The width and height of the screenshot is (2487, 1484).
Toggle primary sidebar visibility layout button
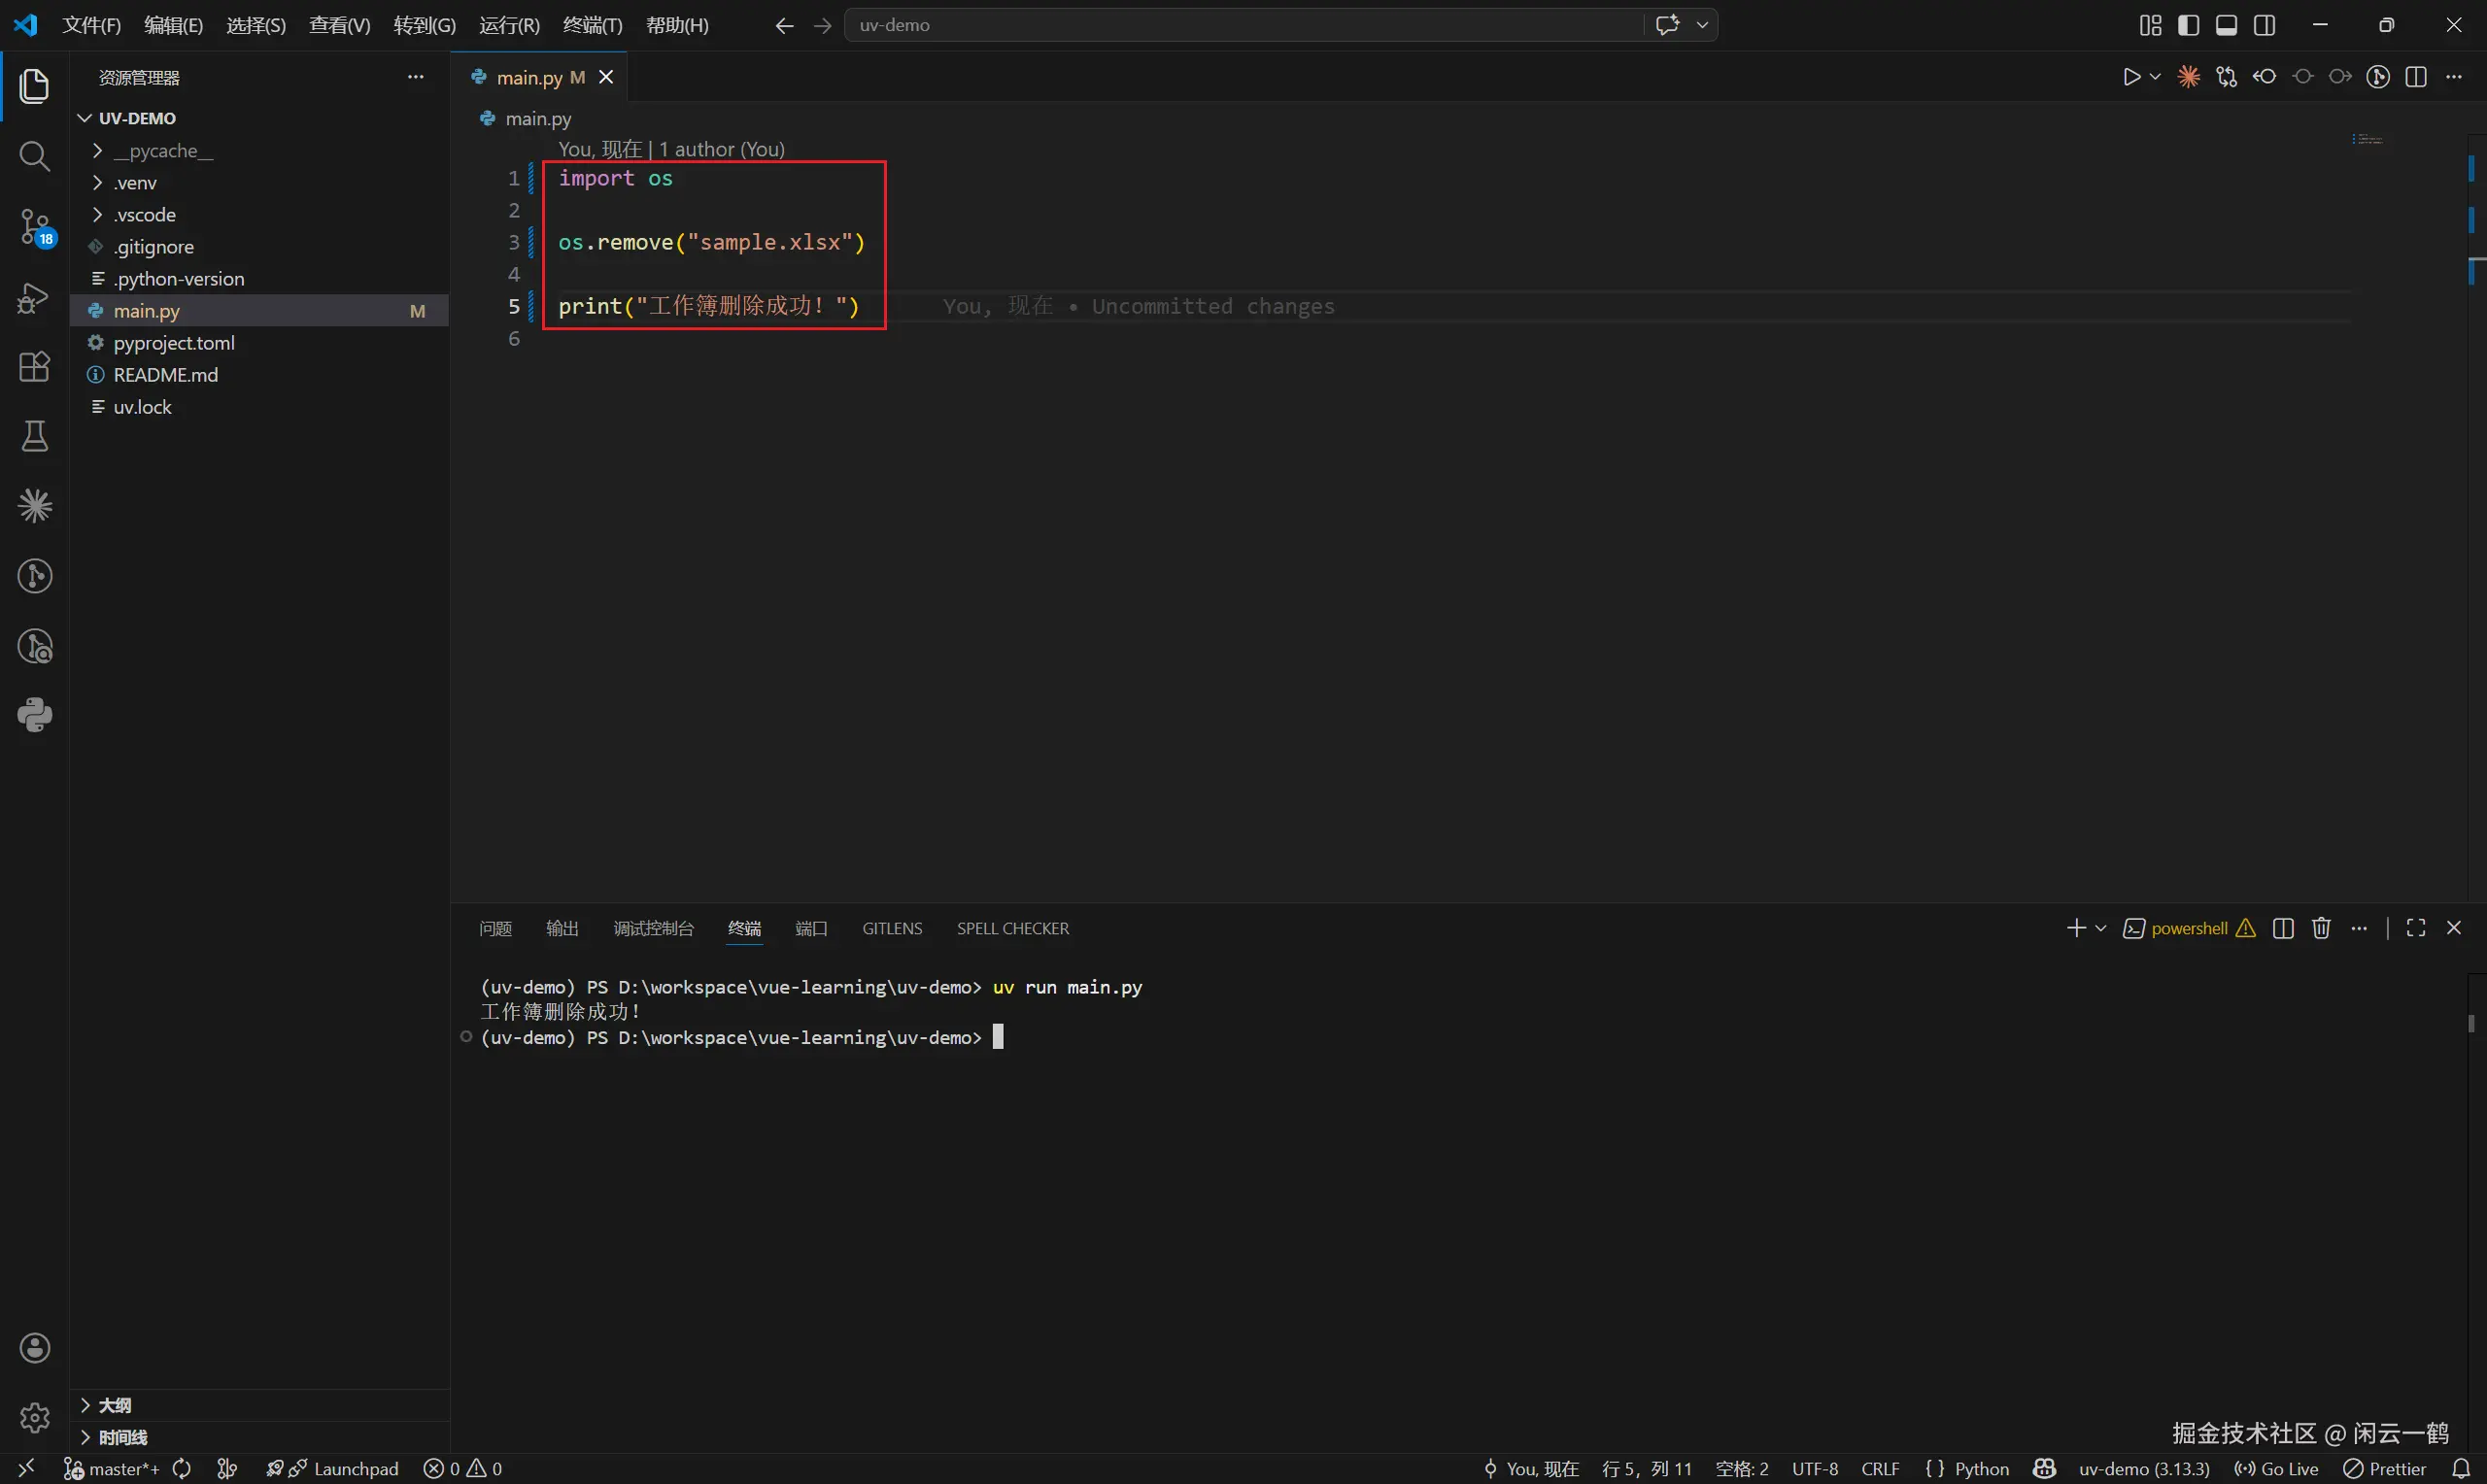2188,25
